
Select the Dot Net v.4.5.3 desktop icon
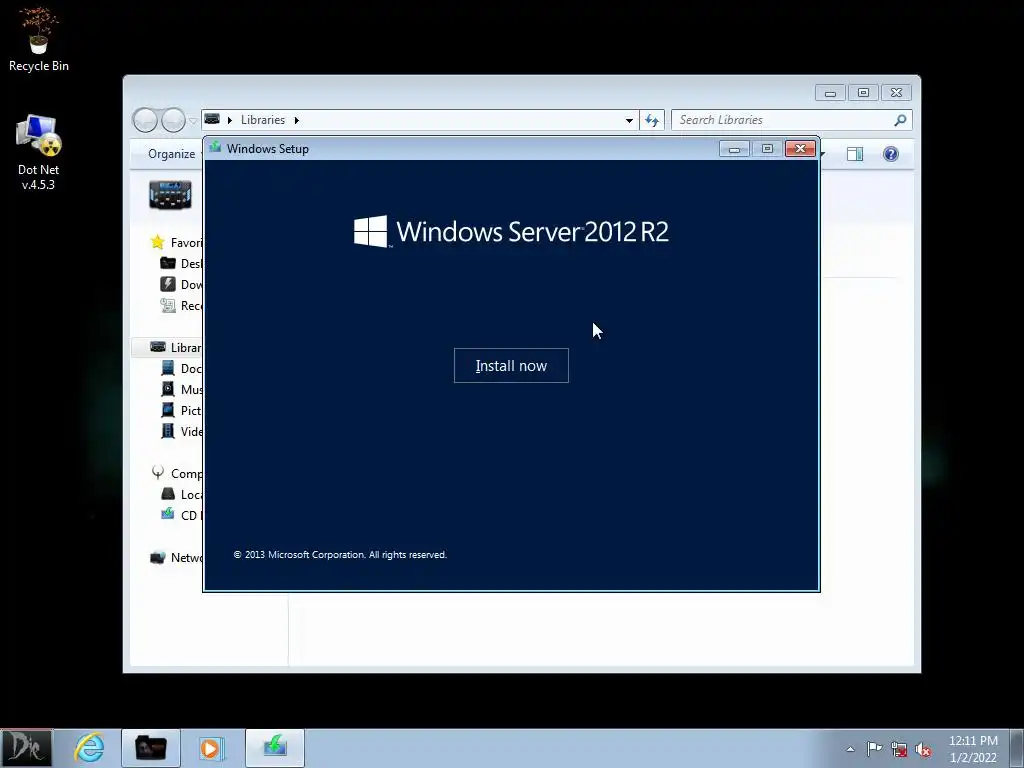[39, 153]
